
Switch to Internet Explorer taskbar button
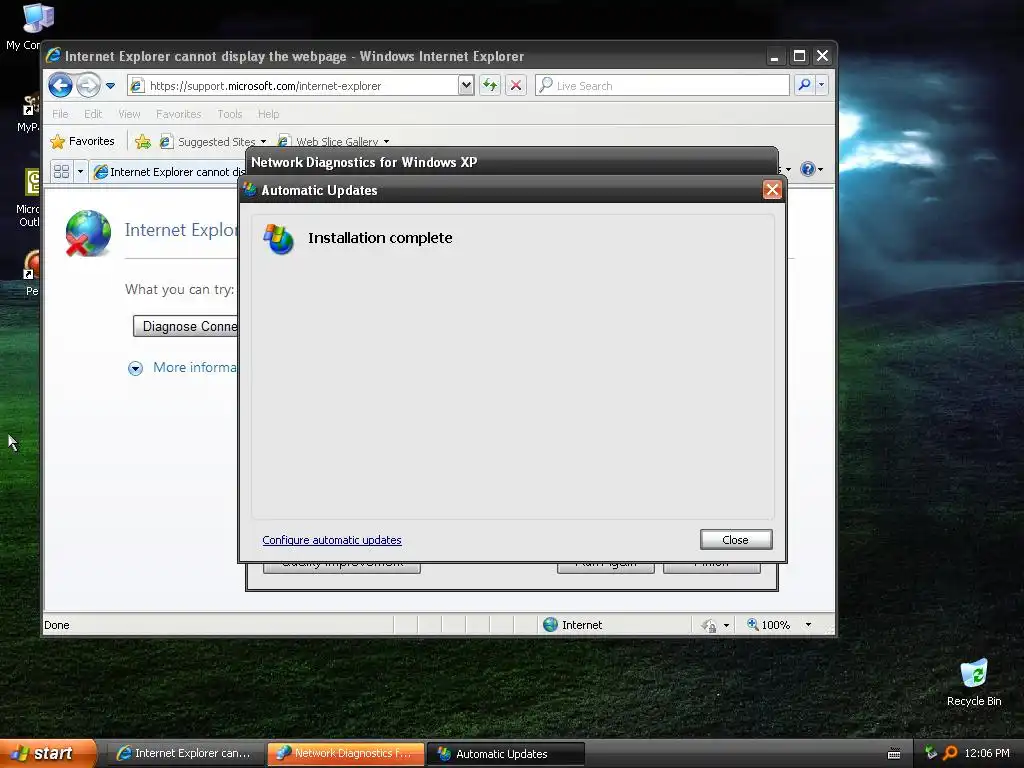184,753
